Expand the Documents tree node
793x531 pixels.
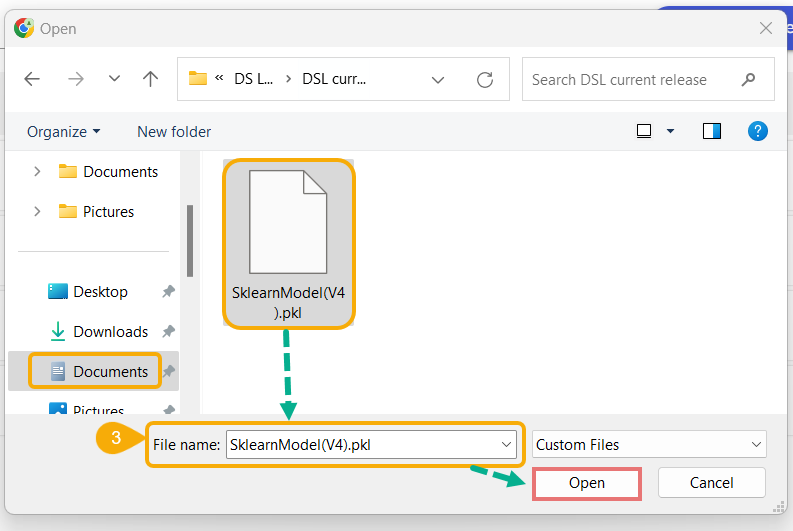click(x=37, y=171)
